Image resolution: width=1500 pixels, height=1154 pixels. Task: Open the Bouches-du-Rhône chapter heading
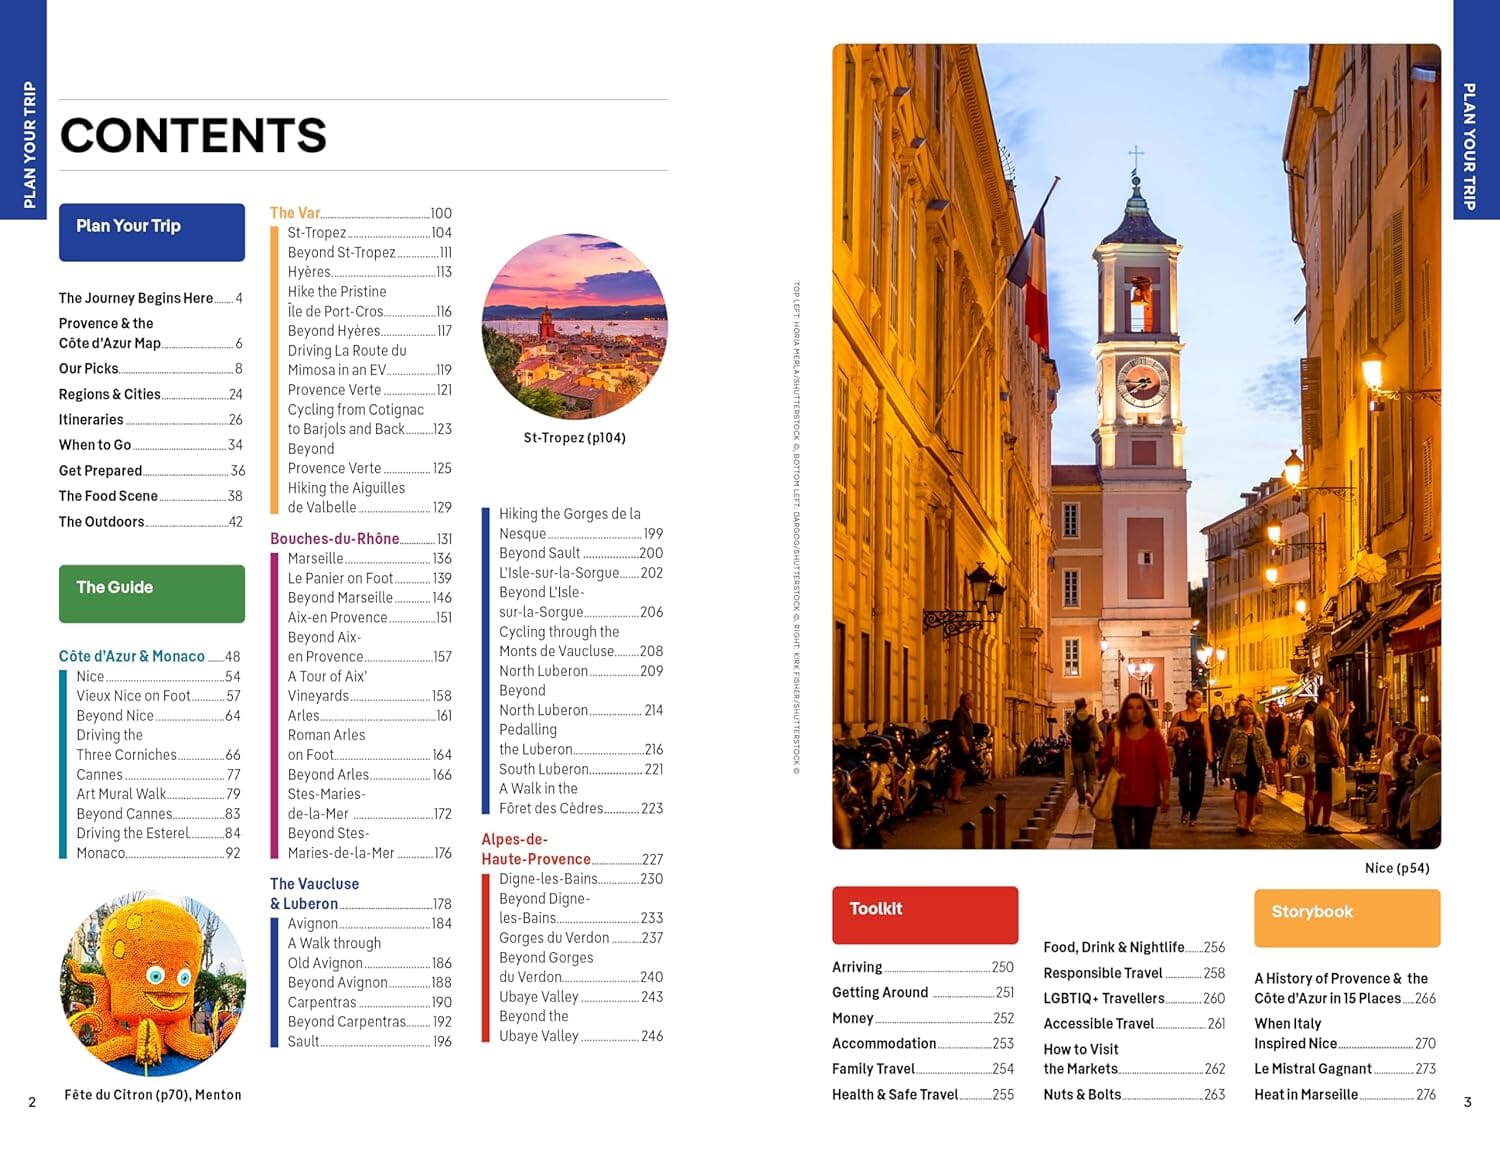[333, 538]
